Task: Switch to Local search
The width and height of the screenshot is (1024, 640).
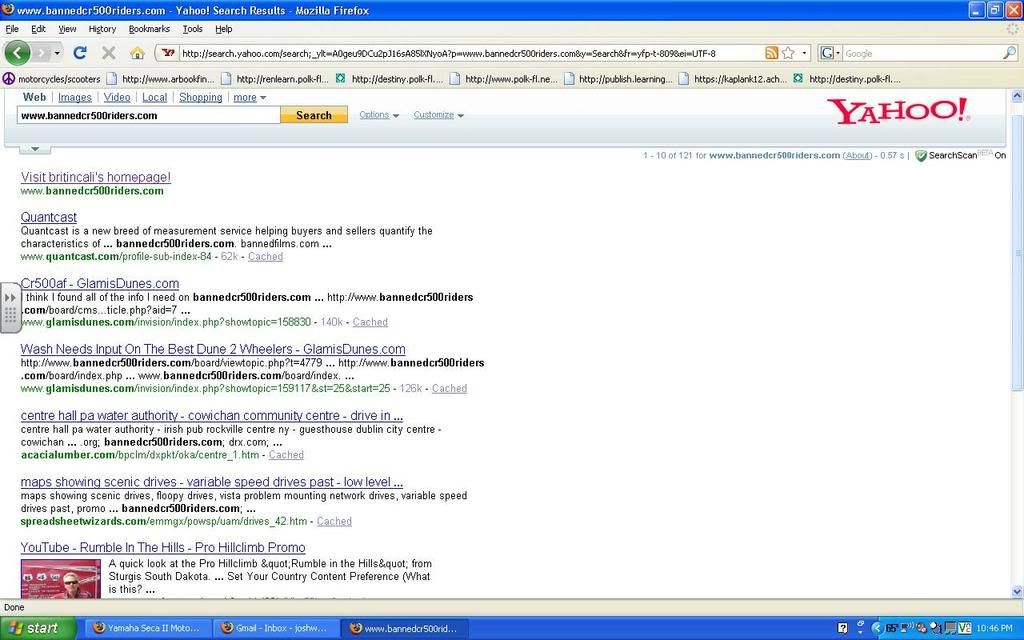Action: click(155, 97)
